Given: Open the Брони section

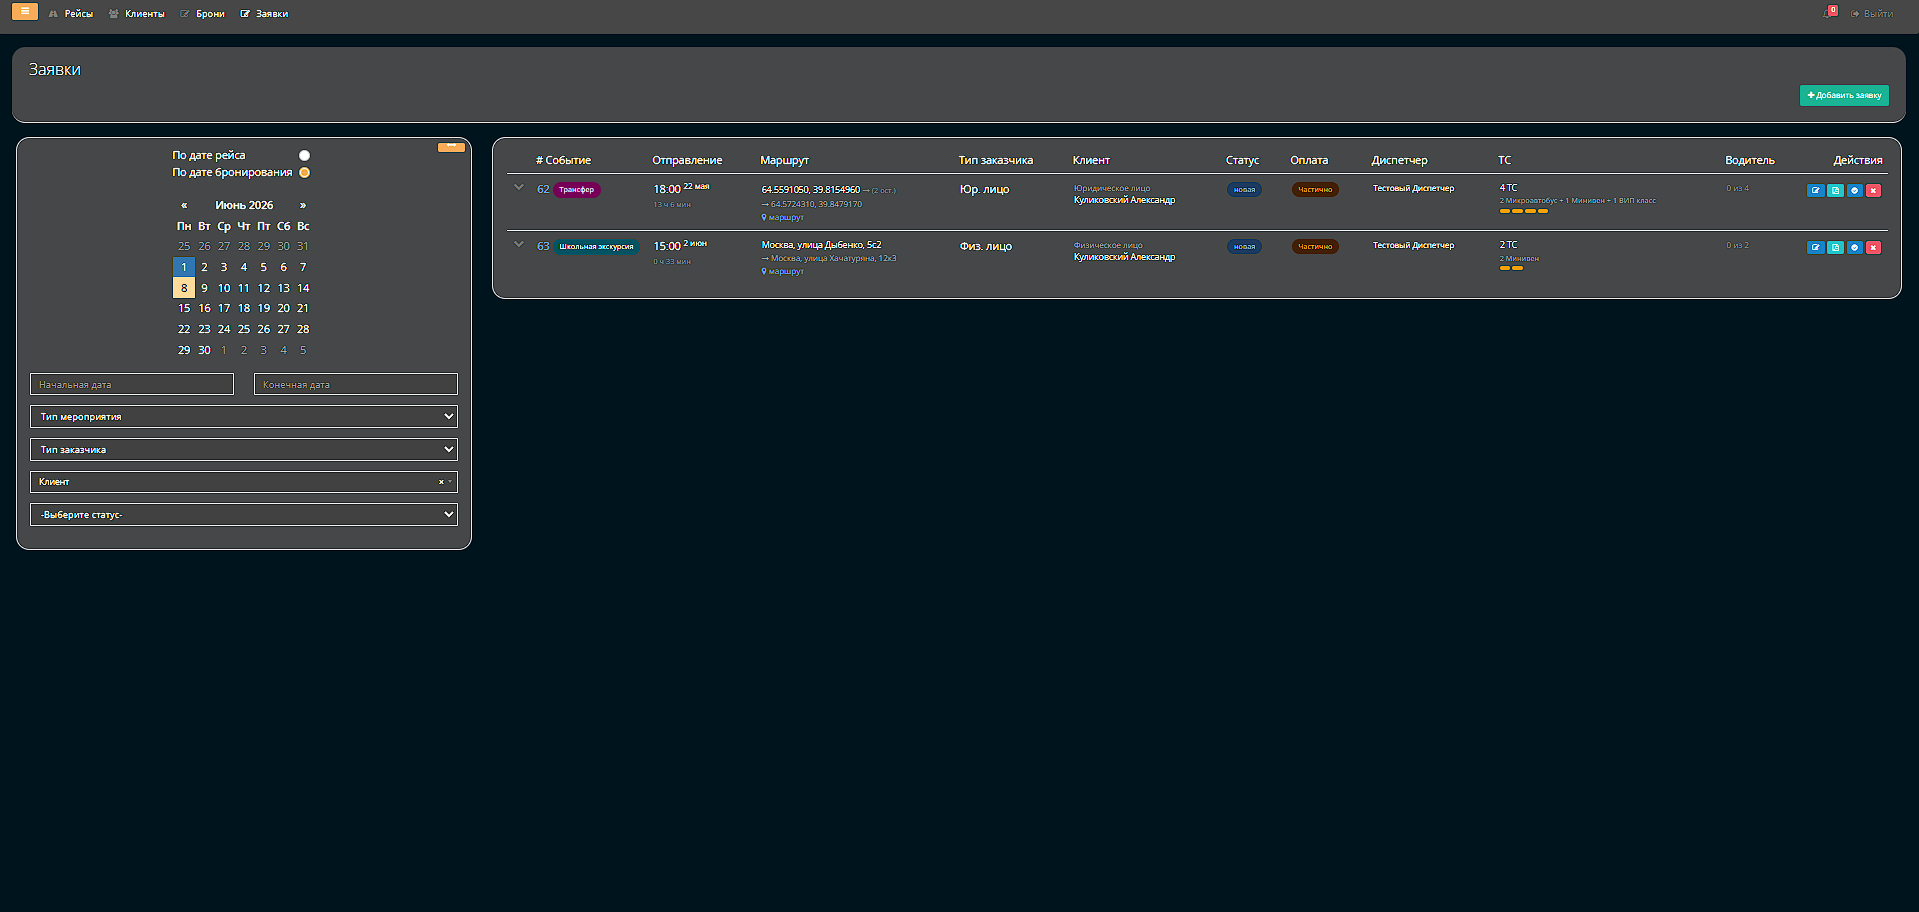Looking at the screenshot, I should (203, 14).
